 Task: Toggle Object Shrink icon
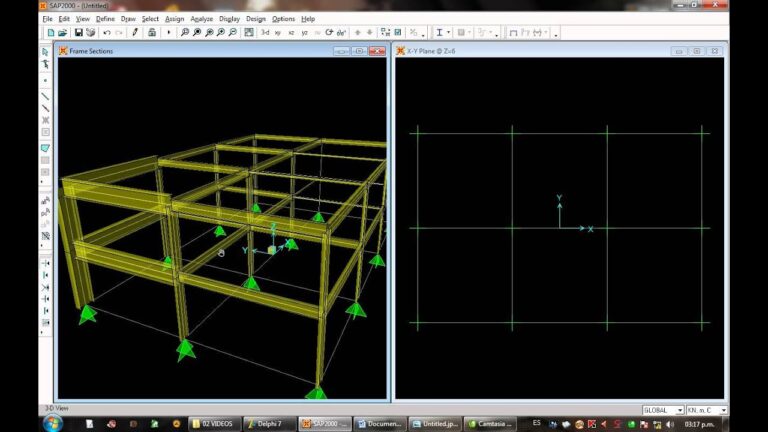tap(385, 33)
